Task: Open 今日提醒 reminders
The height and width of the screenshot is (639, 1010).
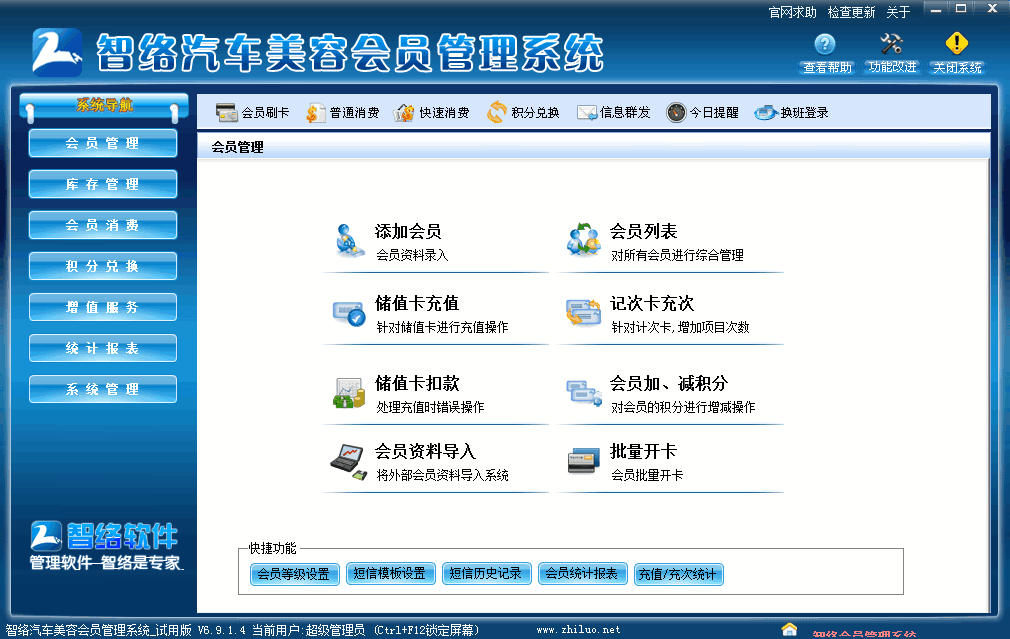Action: [x=703, y=113]
